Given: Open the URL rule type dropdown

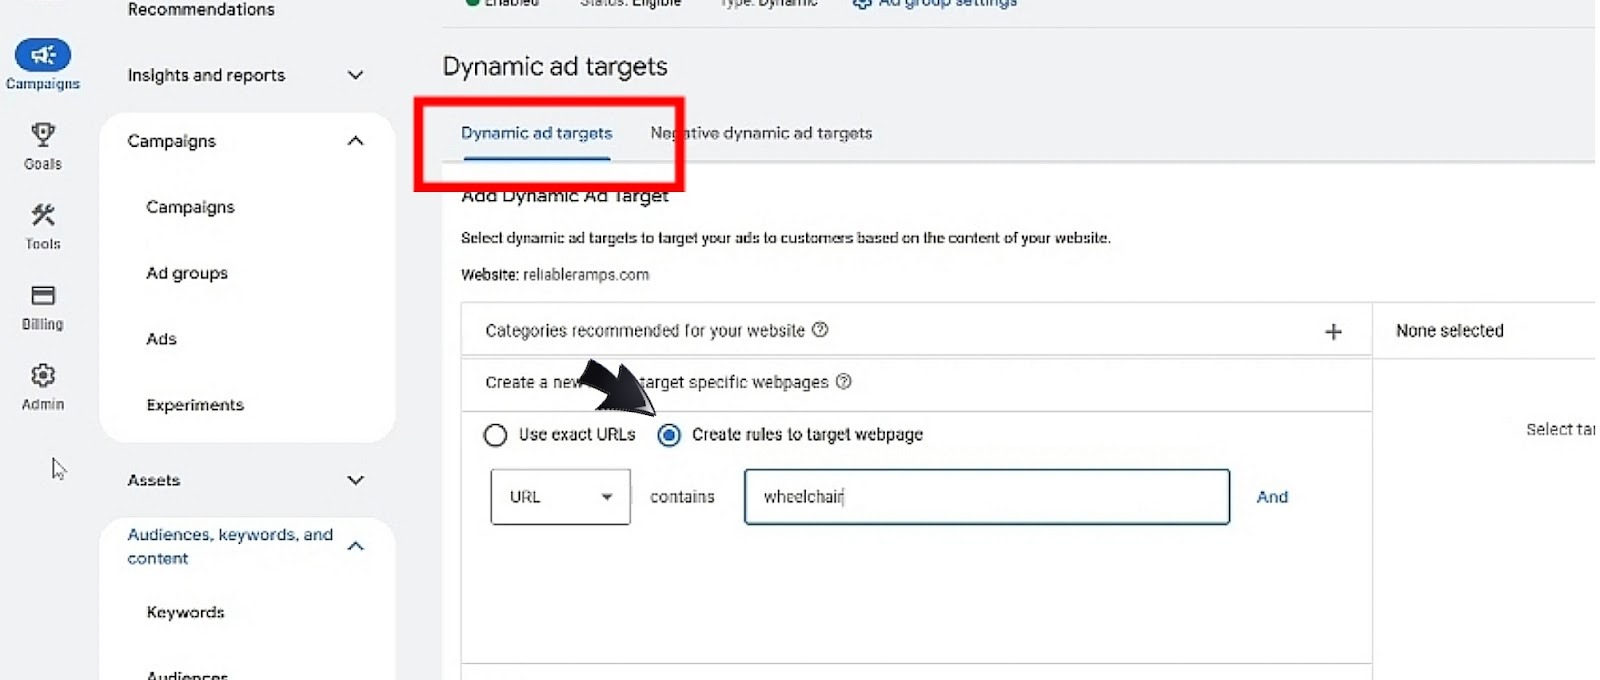Looking at the screenshot, I should click(x=560, y=497).
